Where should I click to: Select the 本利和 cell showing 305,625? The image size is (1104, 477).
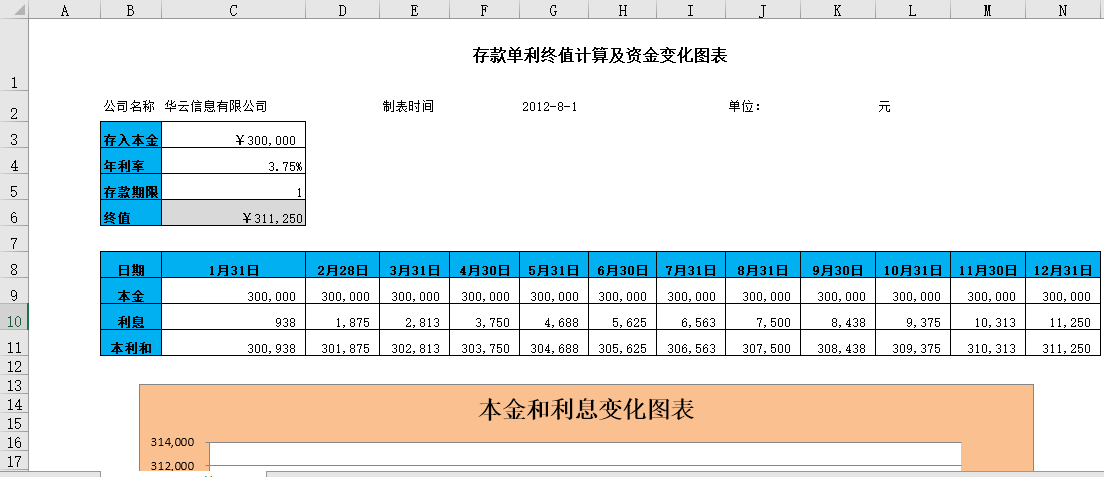pyautogui.click(x=622, y=346)
